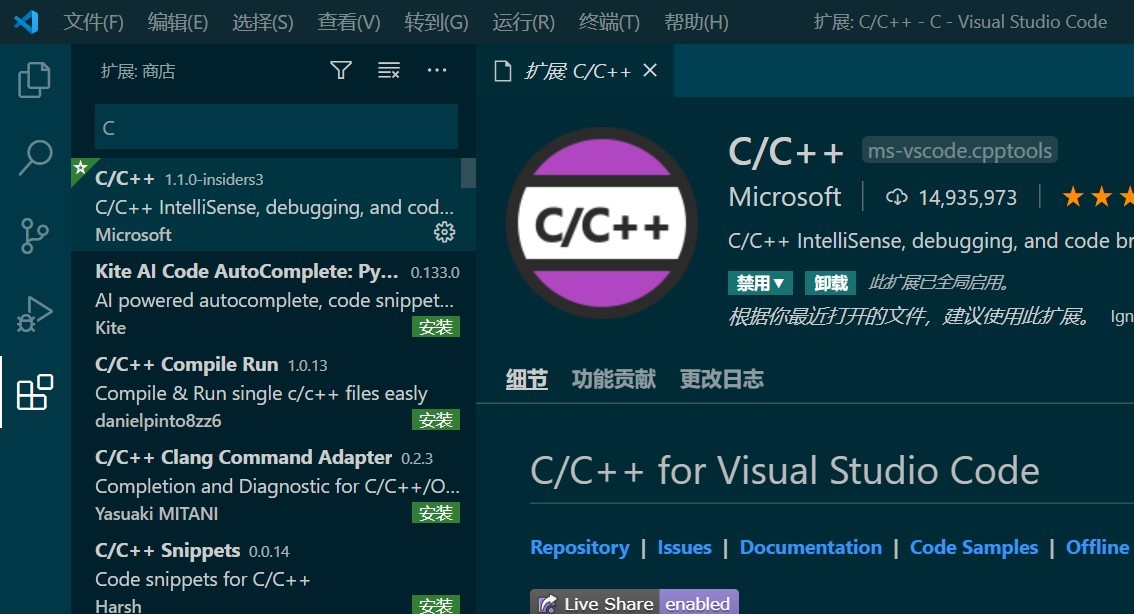Install C/C++ Clang Command Adapter extension
This screenshot has width=1134, height=614.
pyautogui.click(x=435, y=513)
